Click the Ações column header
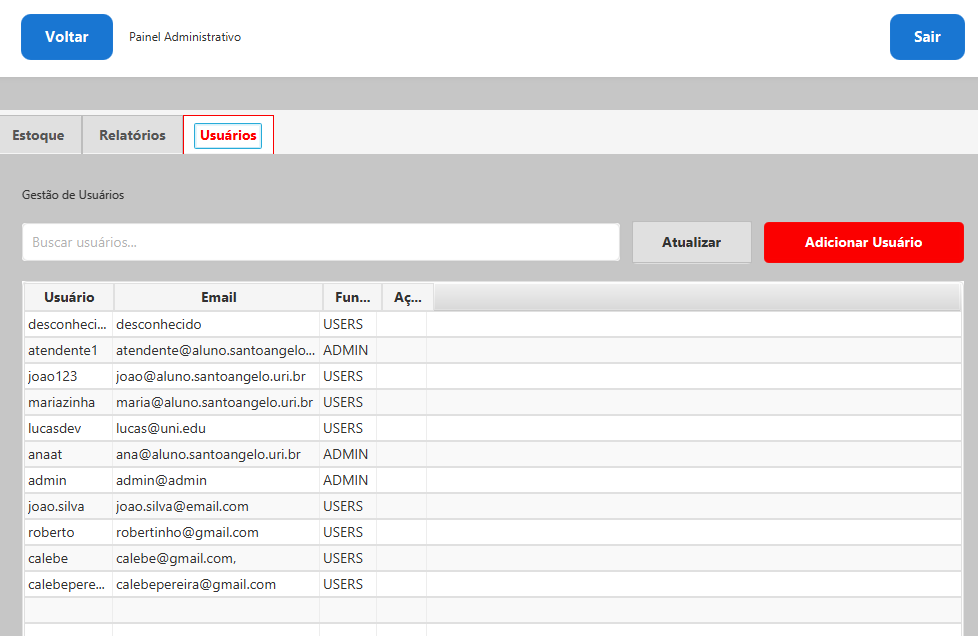Viewport: 978px width, 636px height. 407,297
